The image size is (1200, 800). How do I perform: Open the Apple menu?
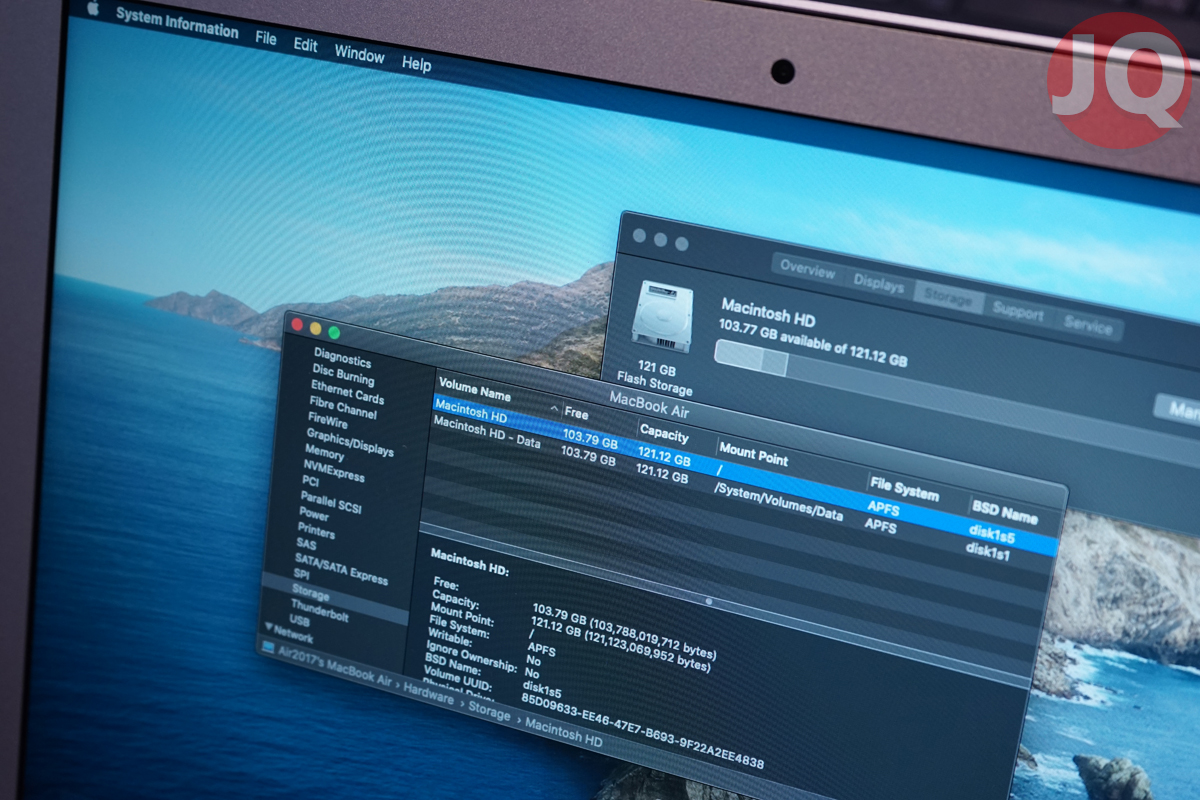point(94,7)
